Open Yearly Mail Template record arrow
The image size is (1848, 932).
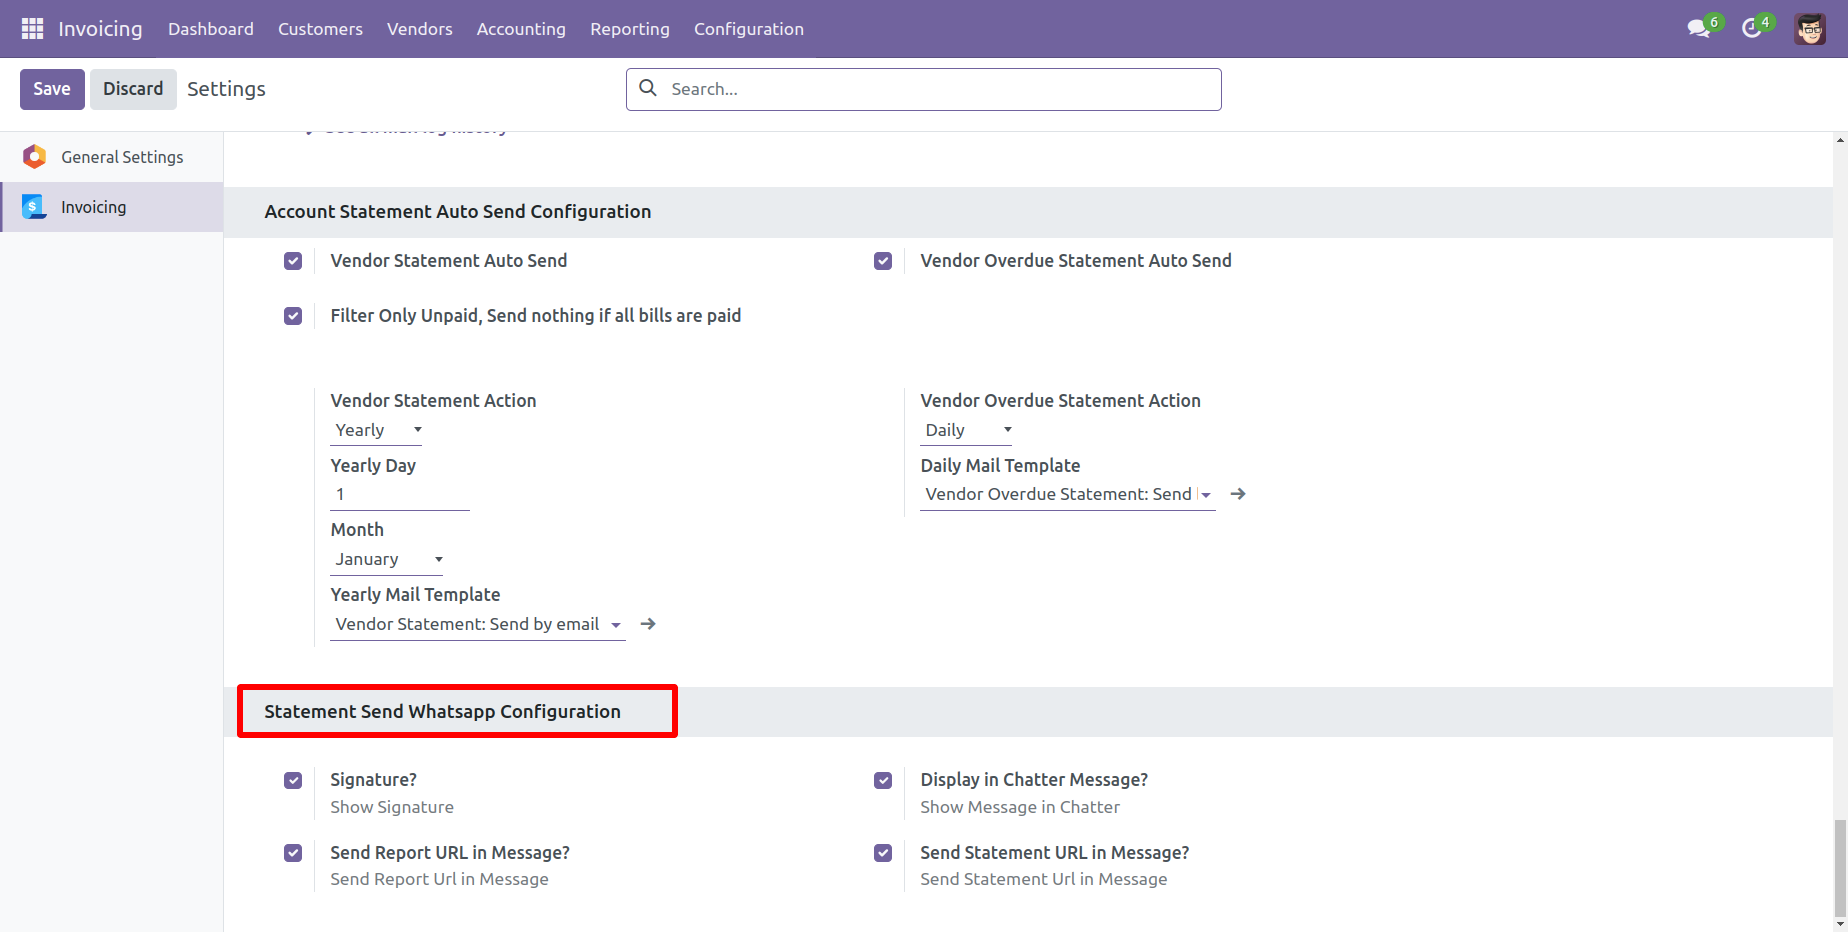648,624
